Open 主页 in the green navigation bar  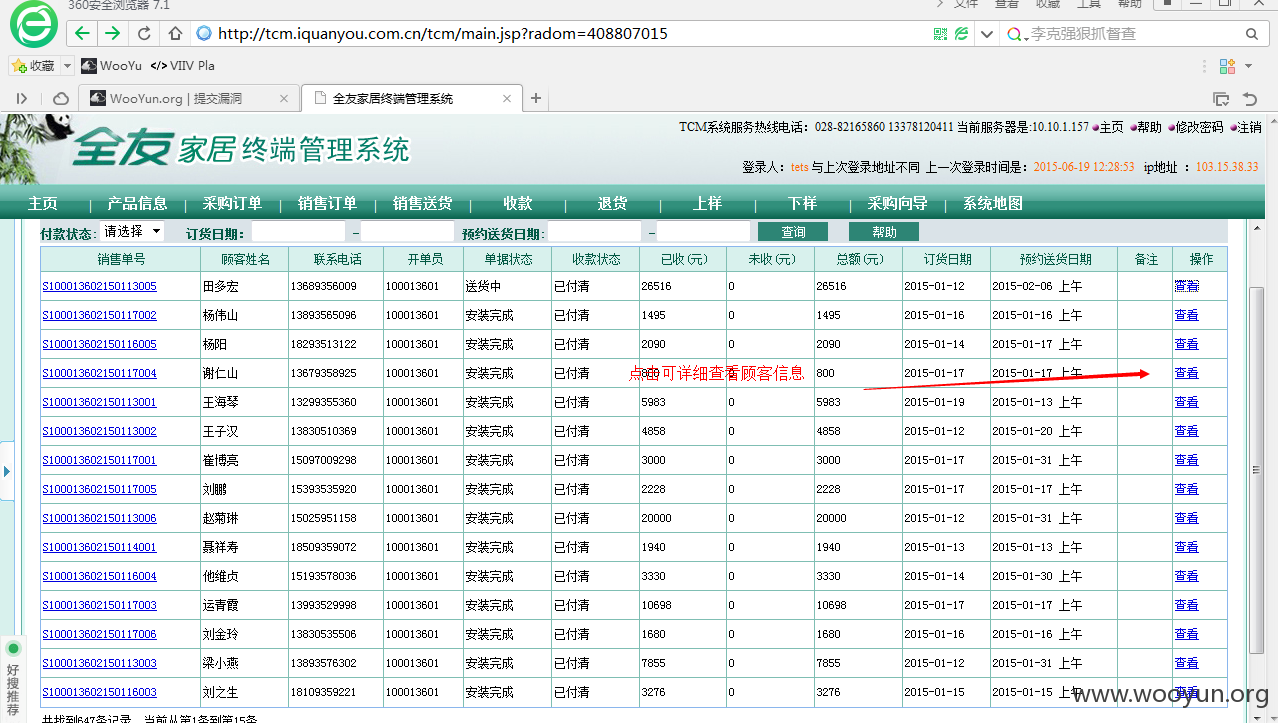coord(43,203)
